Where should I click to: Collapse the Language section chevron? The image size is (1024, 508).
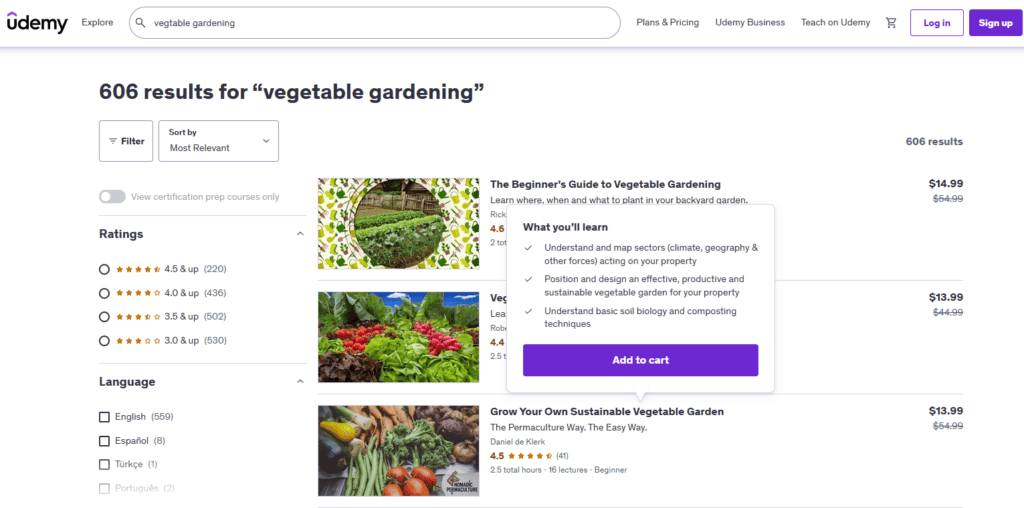click(x=300, y=382)
